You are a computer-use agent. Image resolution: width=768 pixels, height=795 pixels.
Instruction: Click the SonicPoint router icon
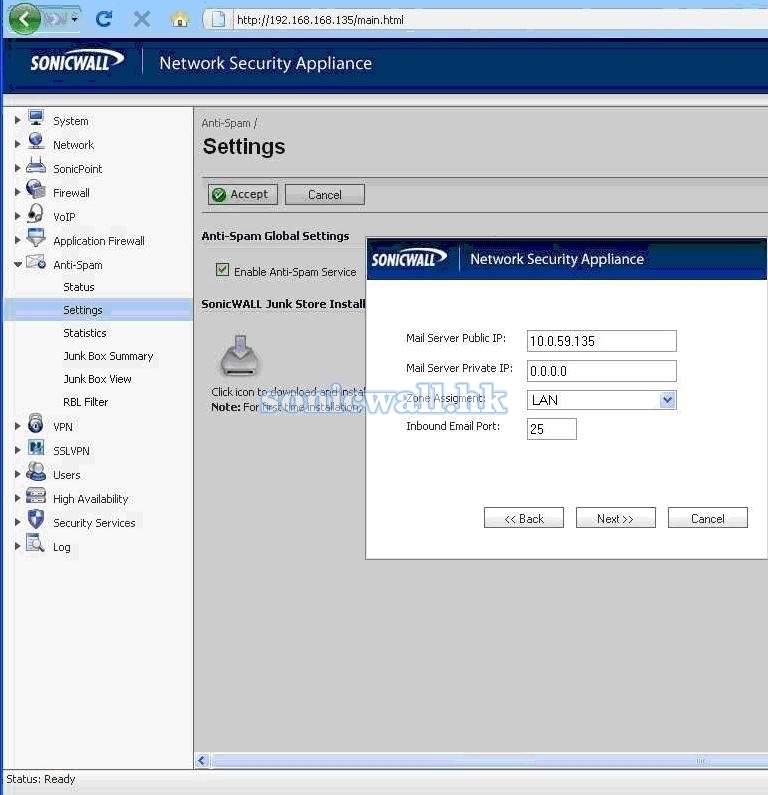[36, 165]
